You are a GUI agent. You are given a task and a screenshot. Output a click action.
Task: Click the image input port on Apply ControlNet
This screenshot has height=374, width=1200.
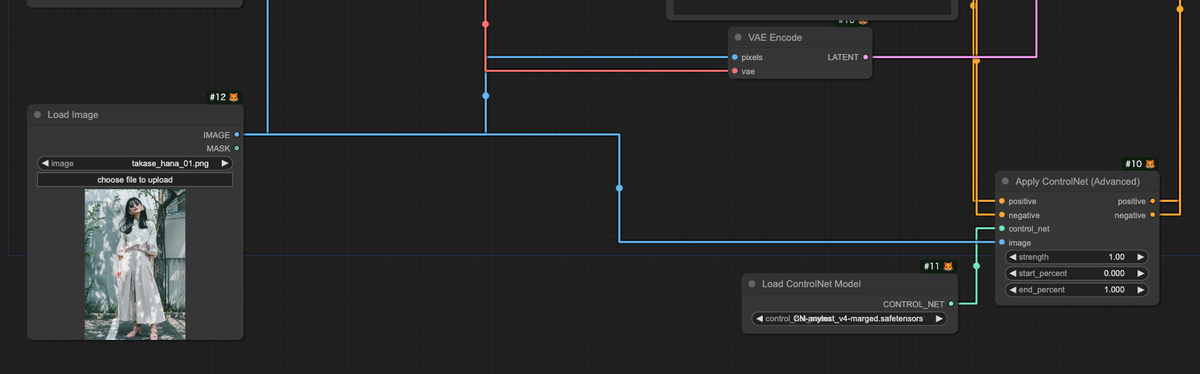(x=1002, y=242)
